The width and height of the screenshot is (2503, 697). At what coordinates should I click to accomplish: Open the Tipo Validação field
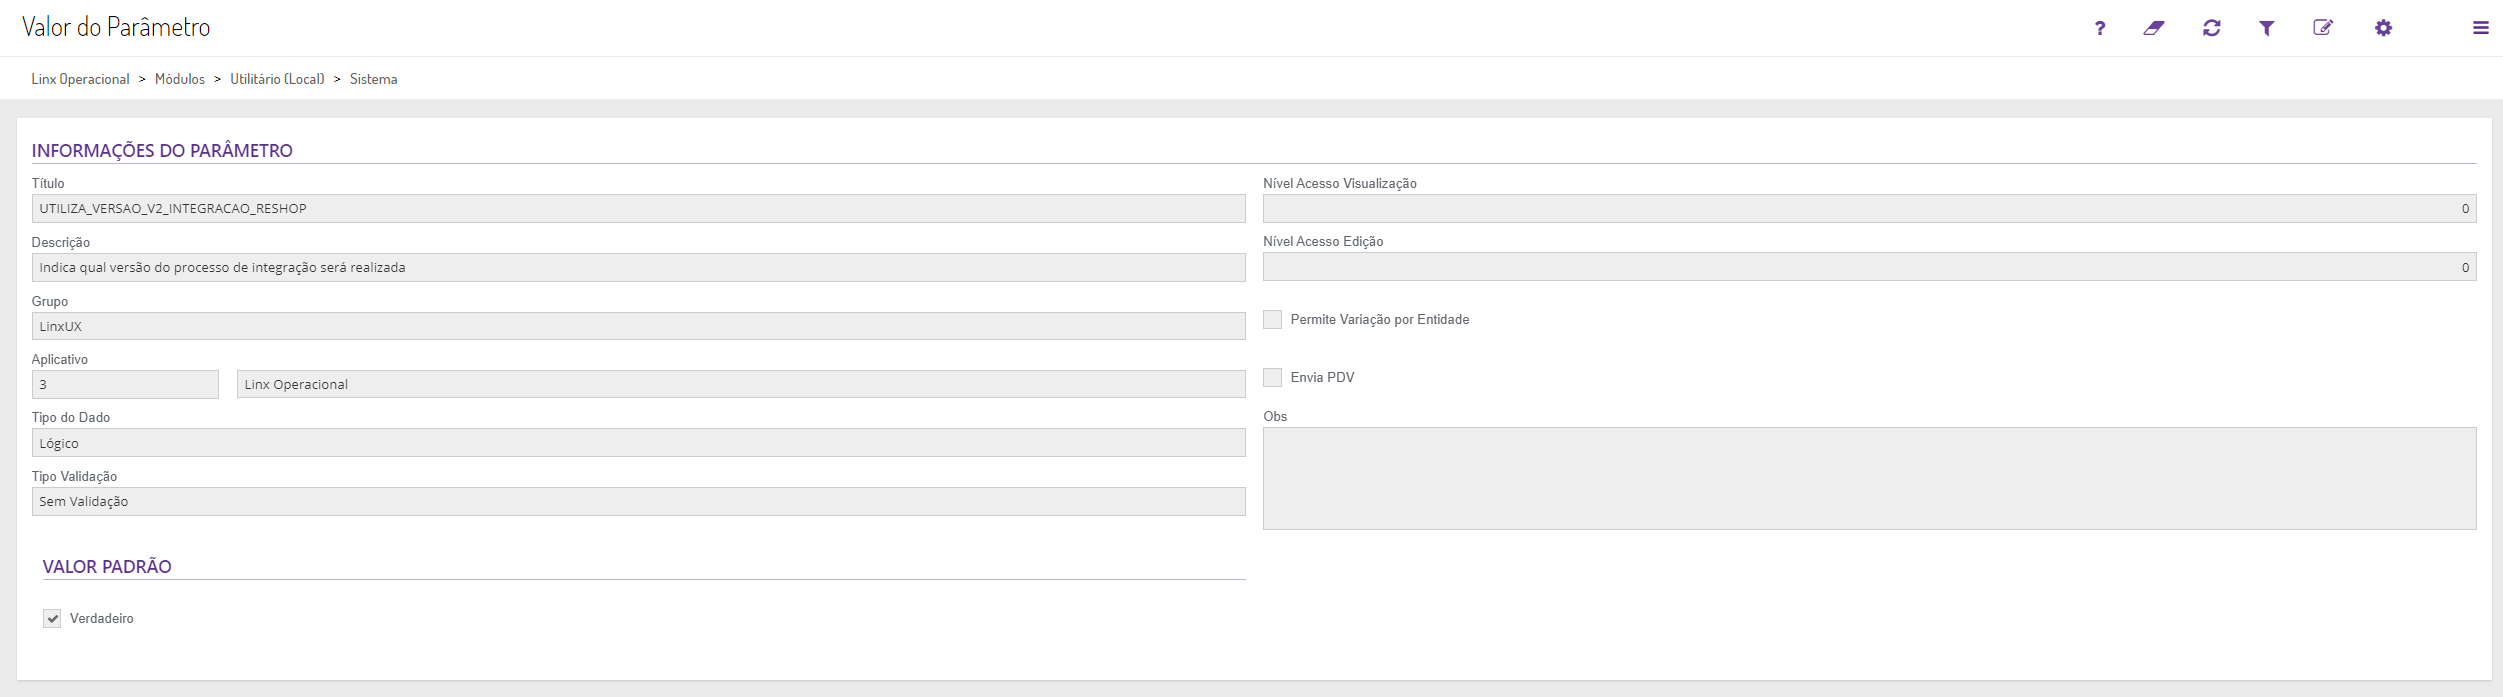tap(638, 502)
